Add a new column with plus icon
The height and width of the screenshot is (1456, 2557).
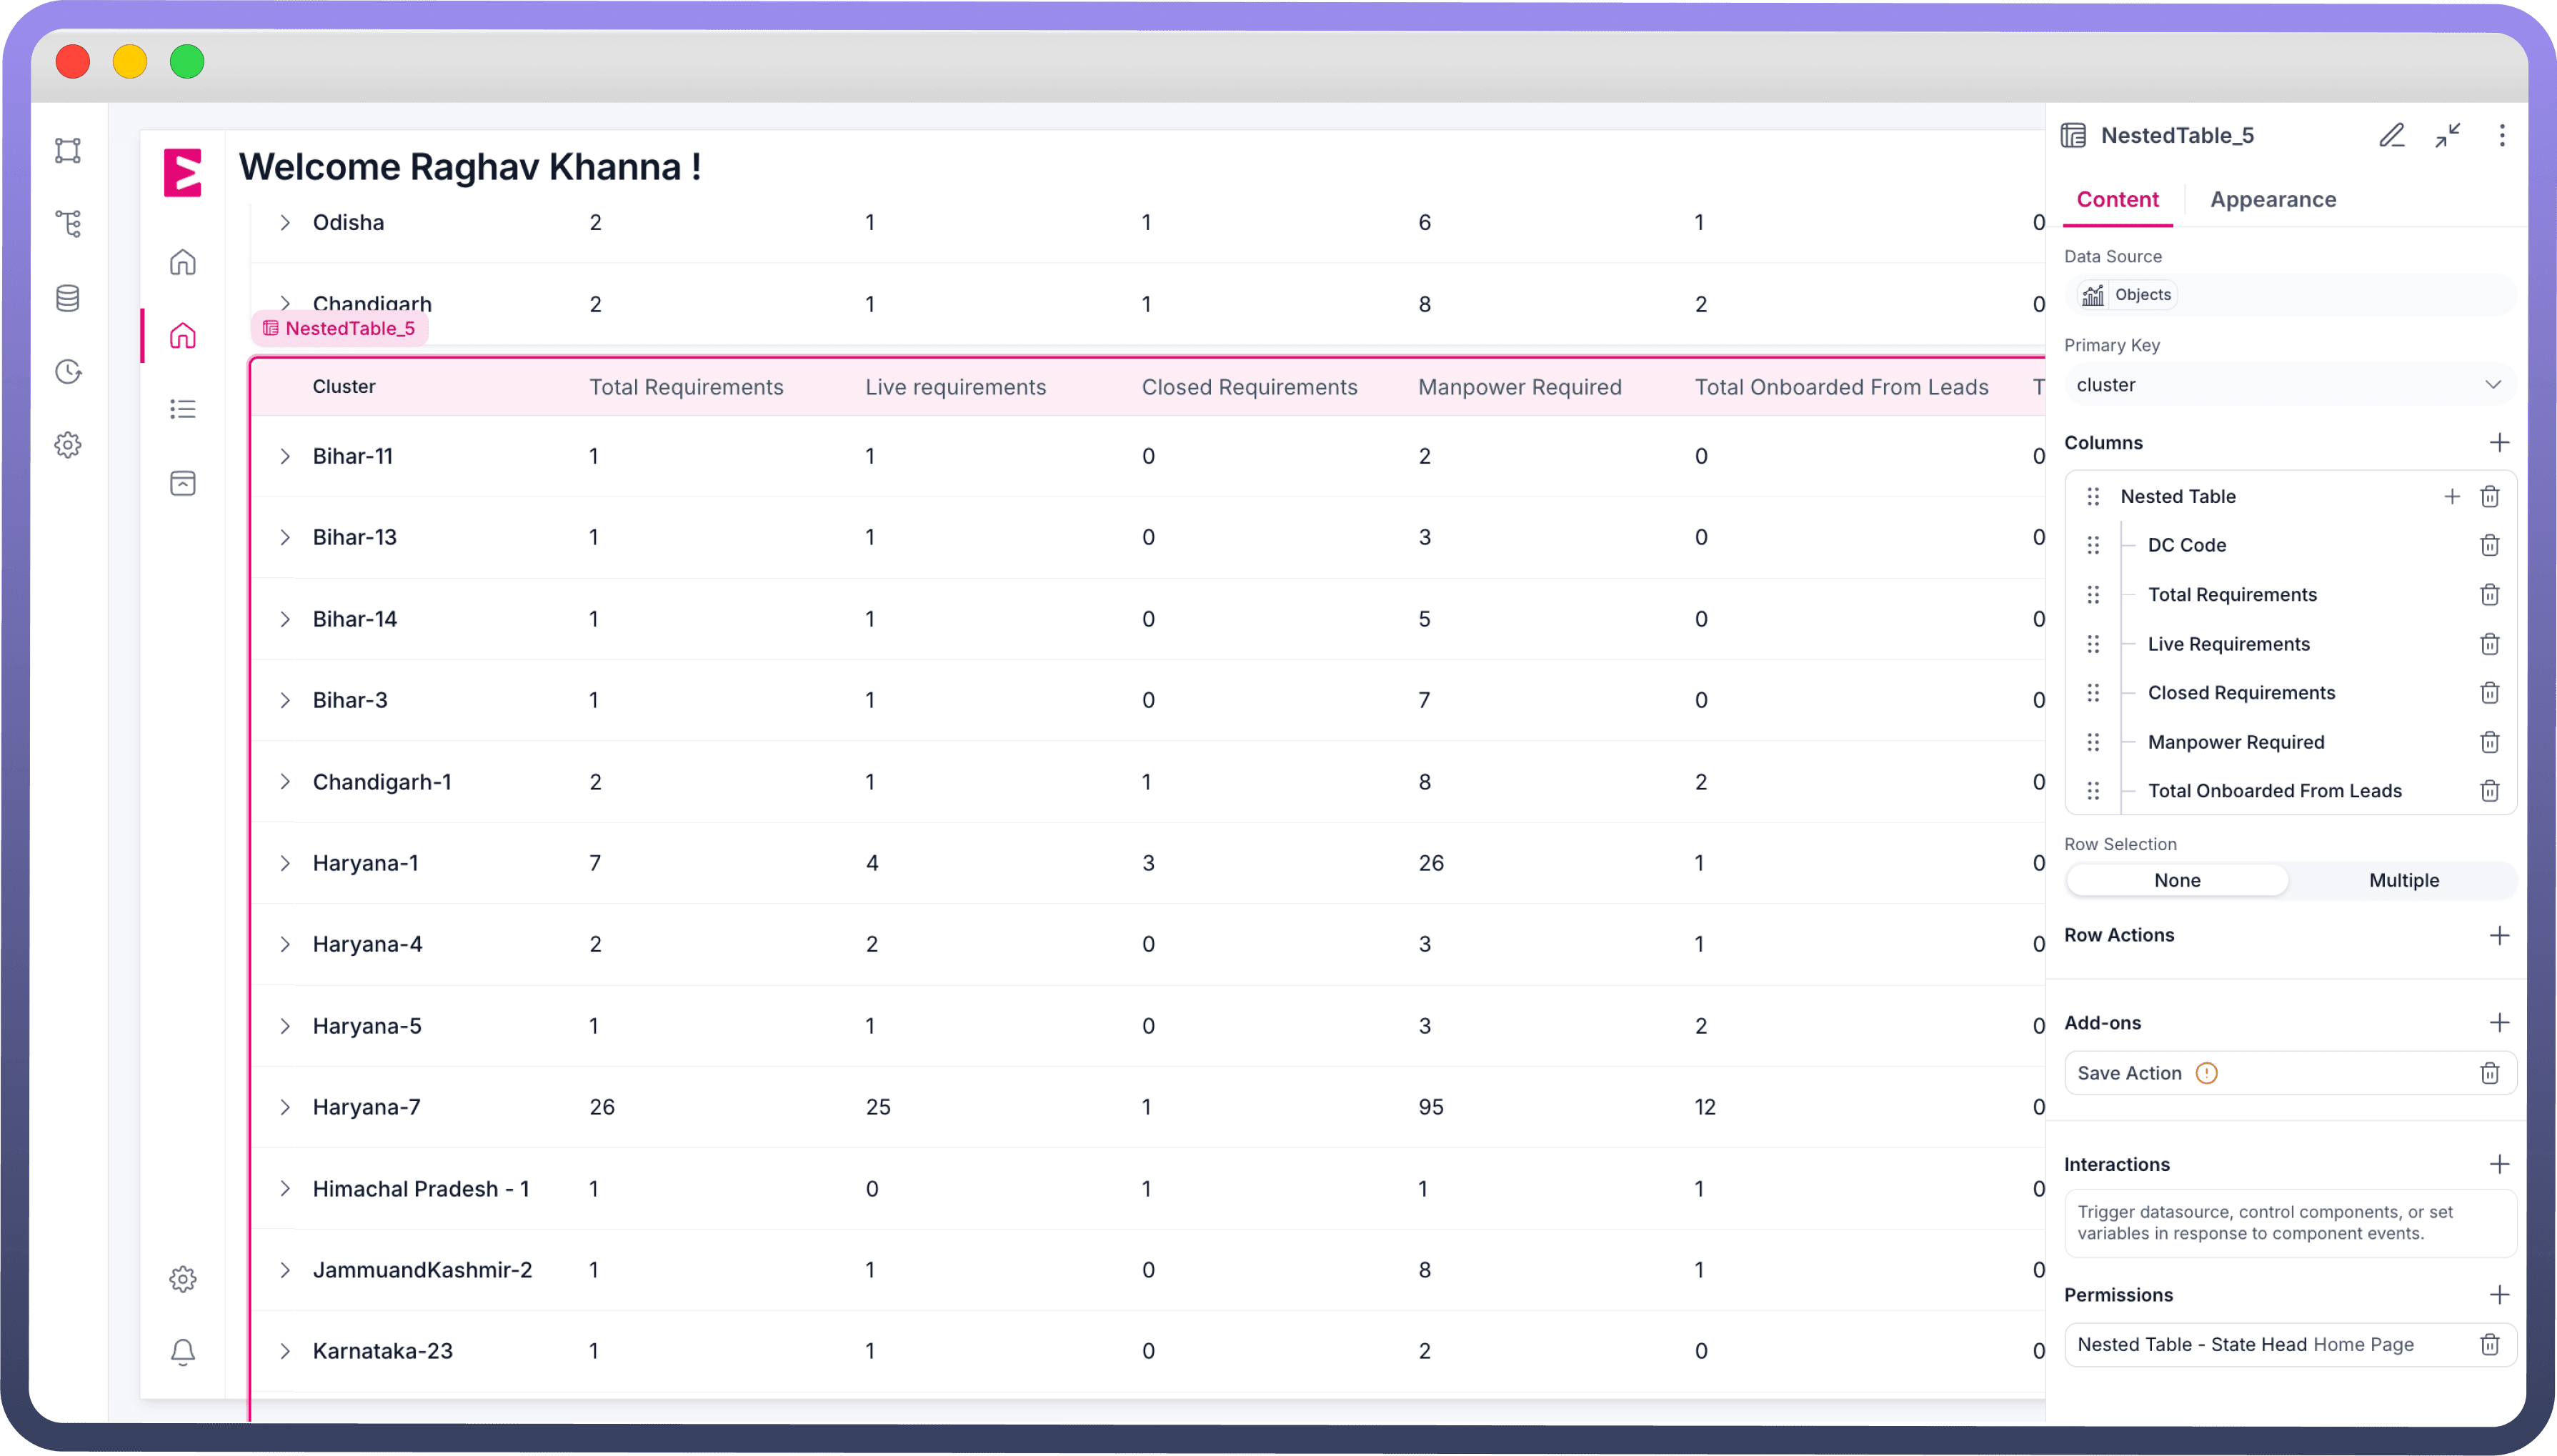[x=2499, y=442]
